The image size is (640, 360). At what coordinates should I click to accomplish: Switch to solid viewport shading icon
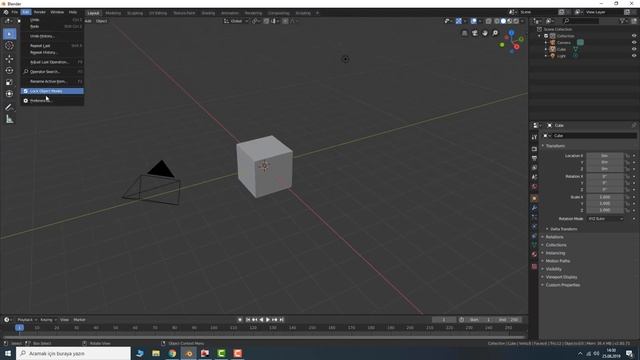click(503, 21)
